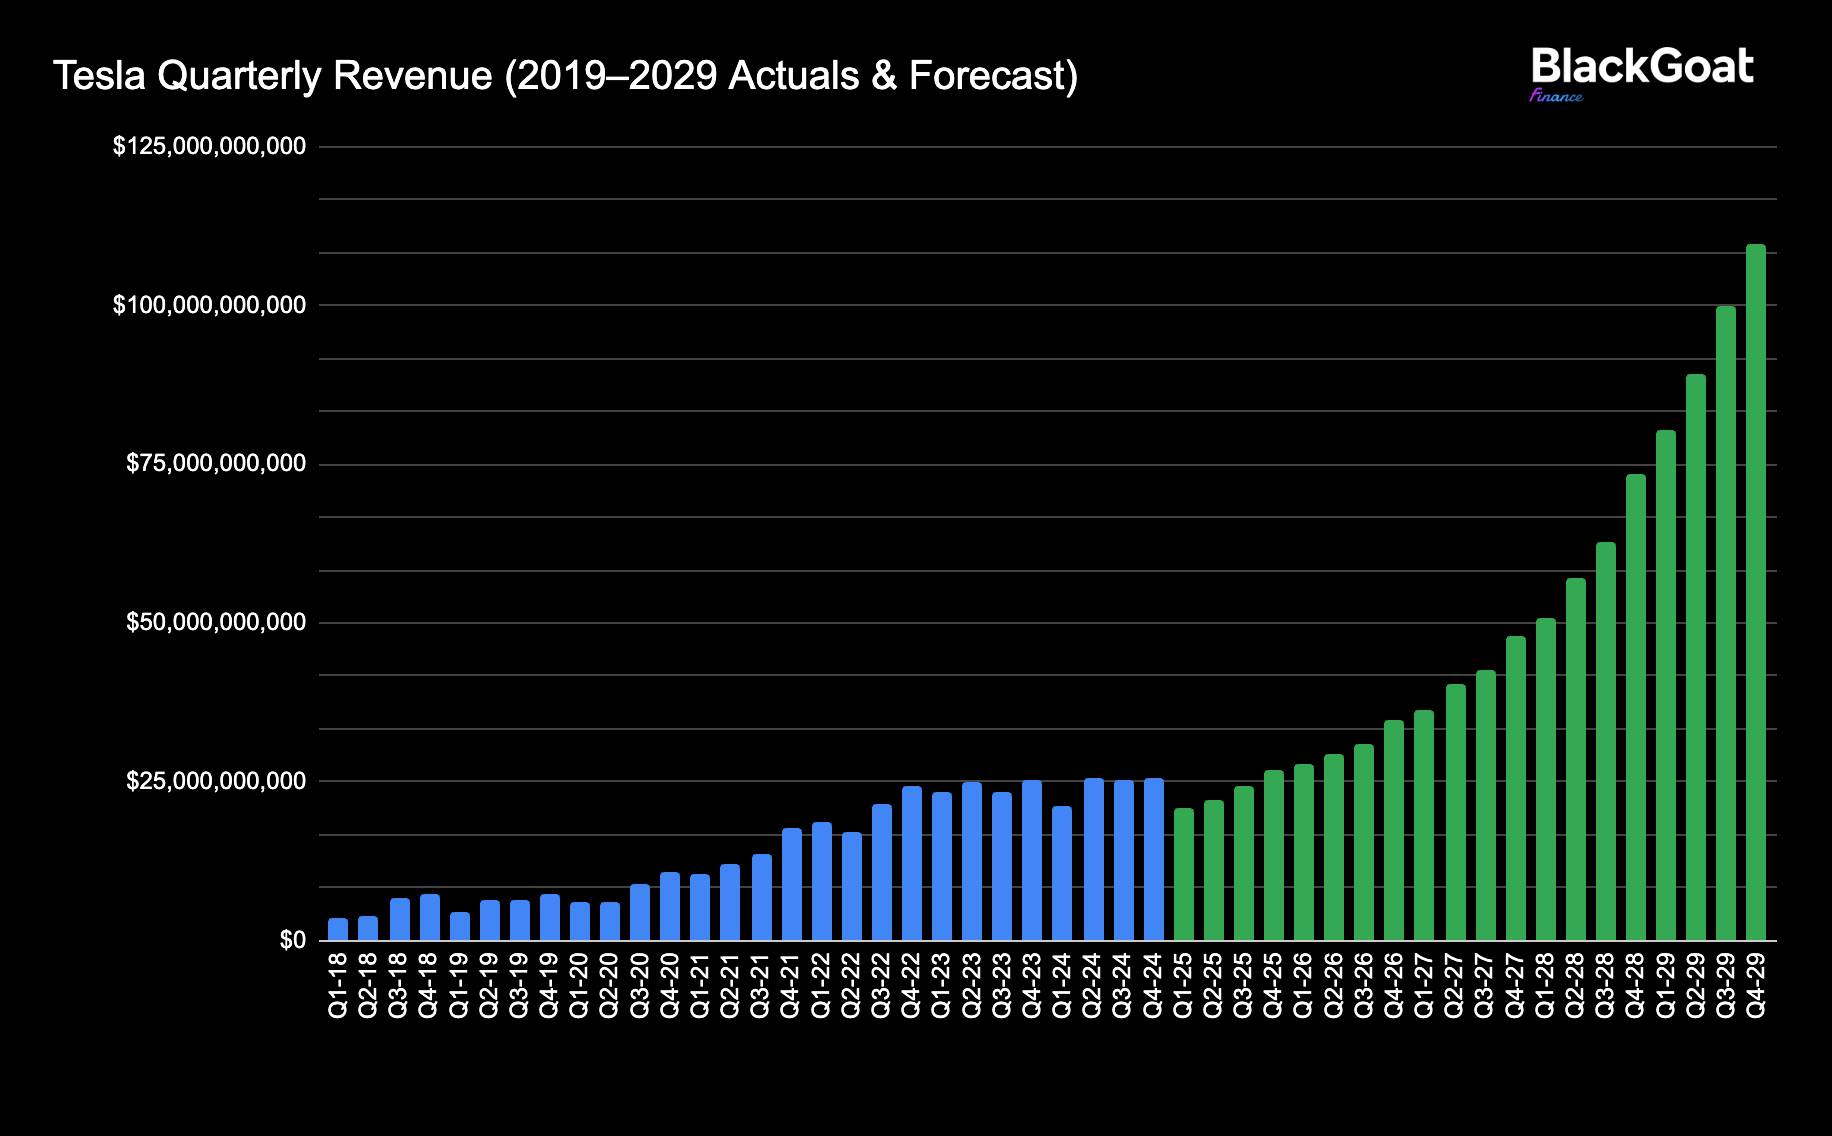Image resolution: width=1832 pixels, height=1136 pixels.
Task: Select the $50,000,000,000 axis label
Action: tap(216, 623)
